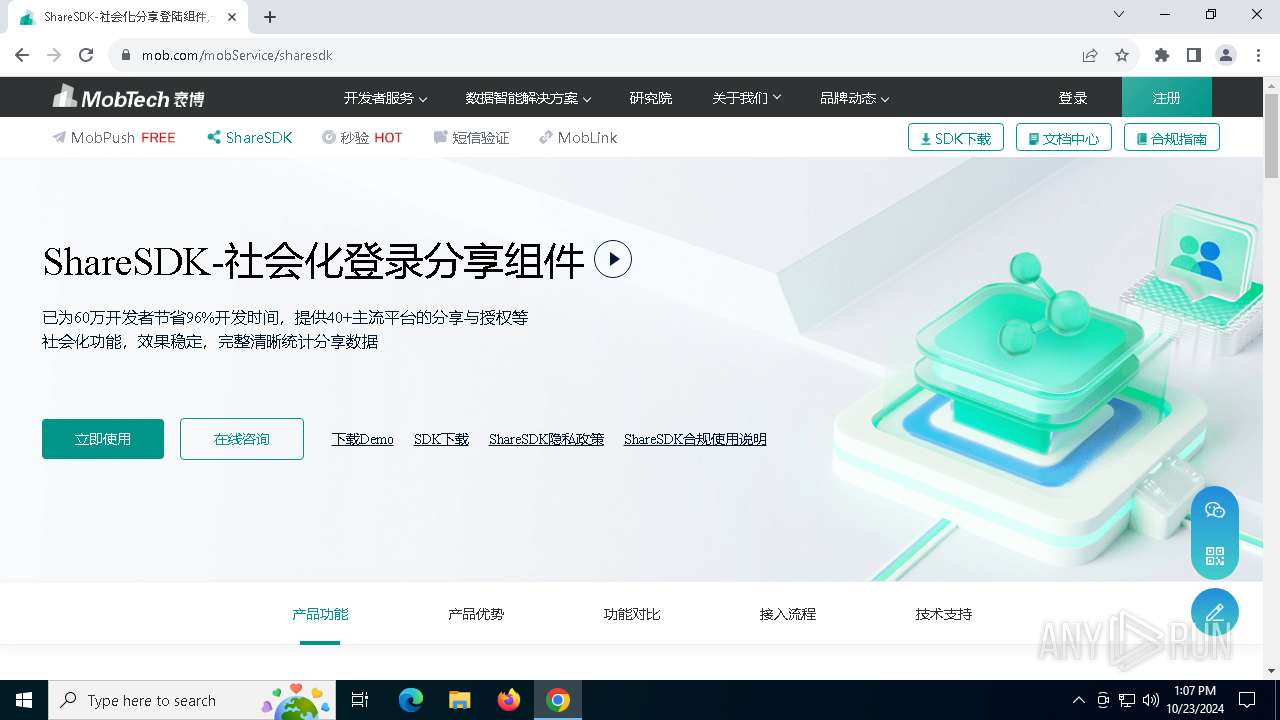
Task: Open the WeChat floating contact icon
Action: tap(1215, 510)
